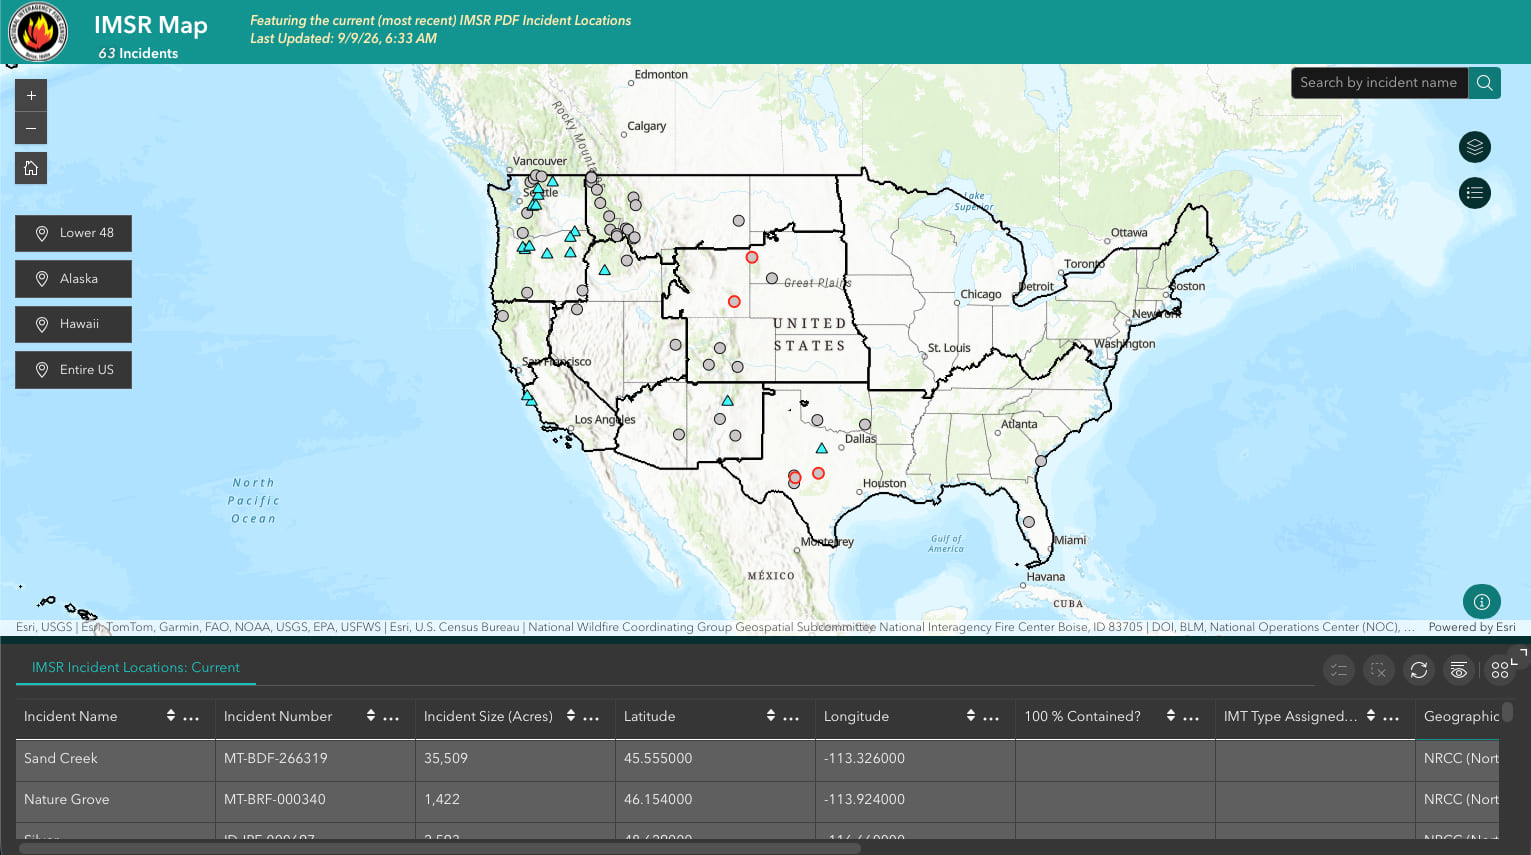
Task: Click the MT-BDF-266319 incident number cell
Action: click(316, 758)
